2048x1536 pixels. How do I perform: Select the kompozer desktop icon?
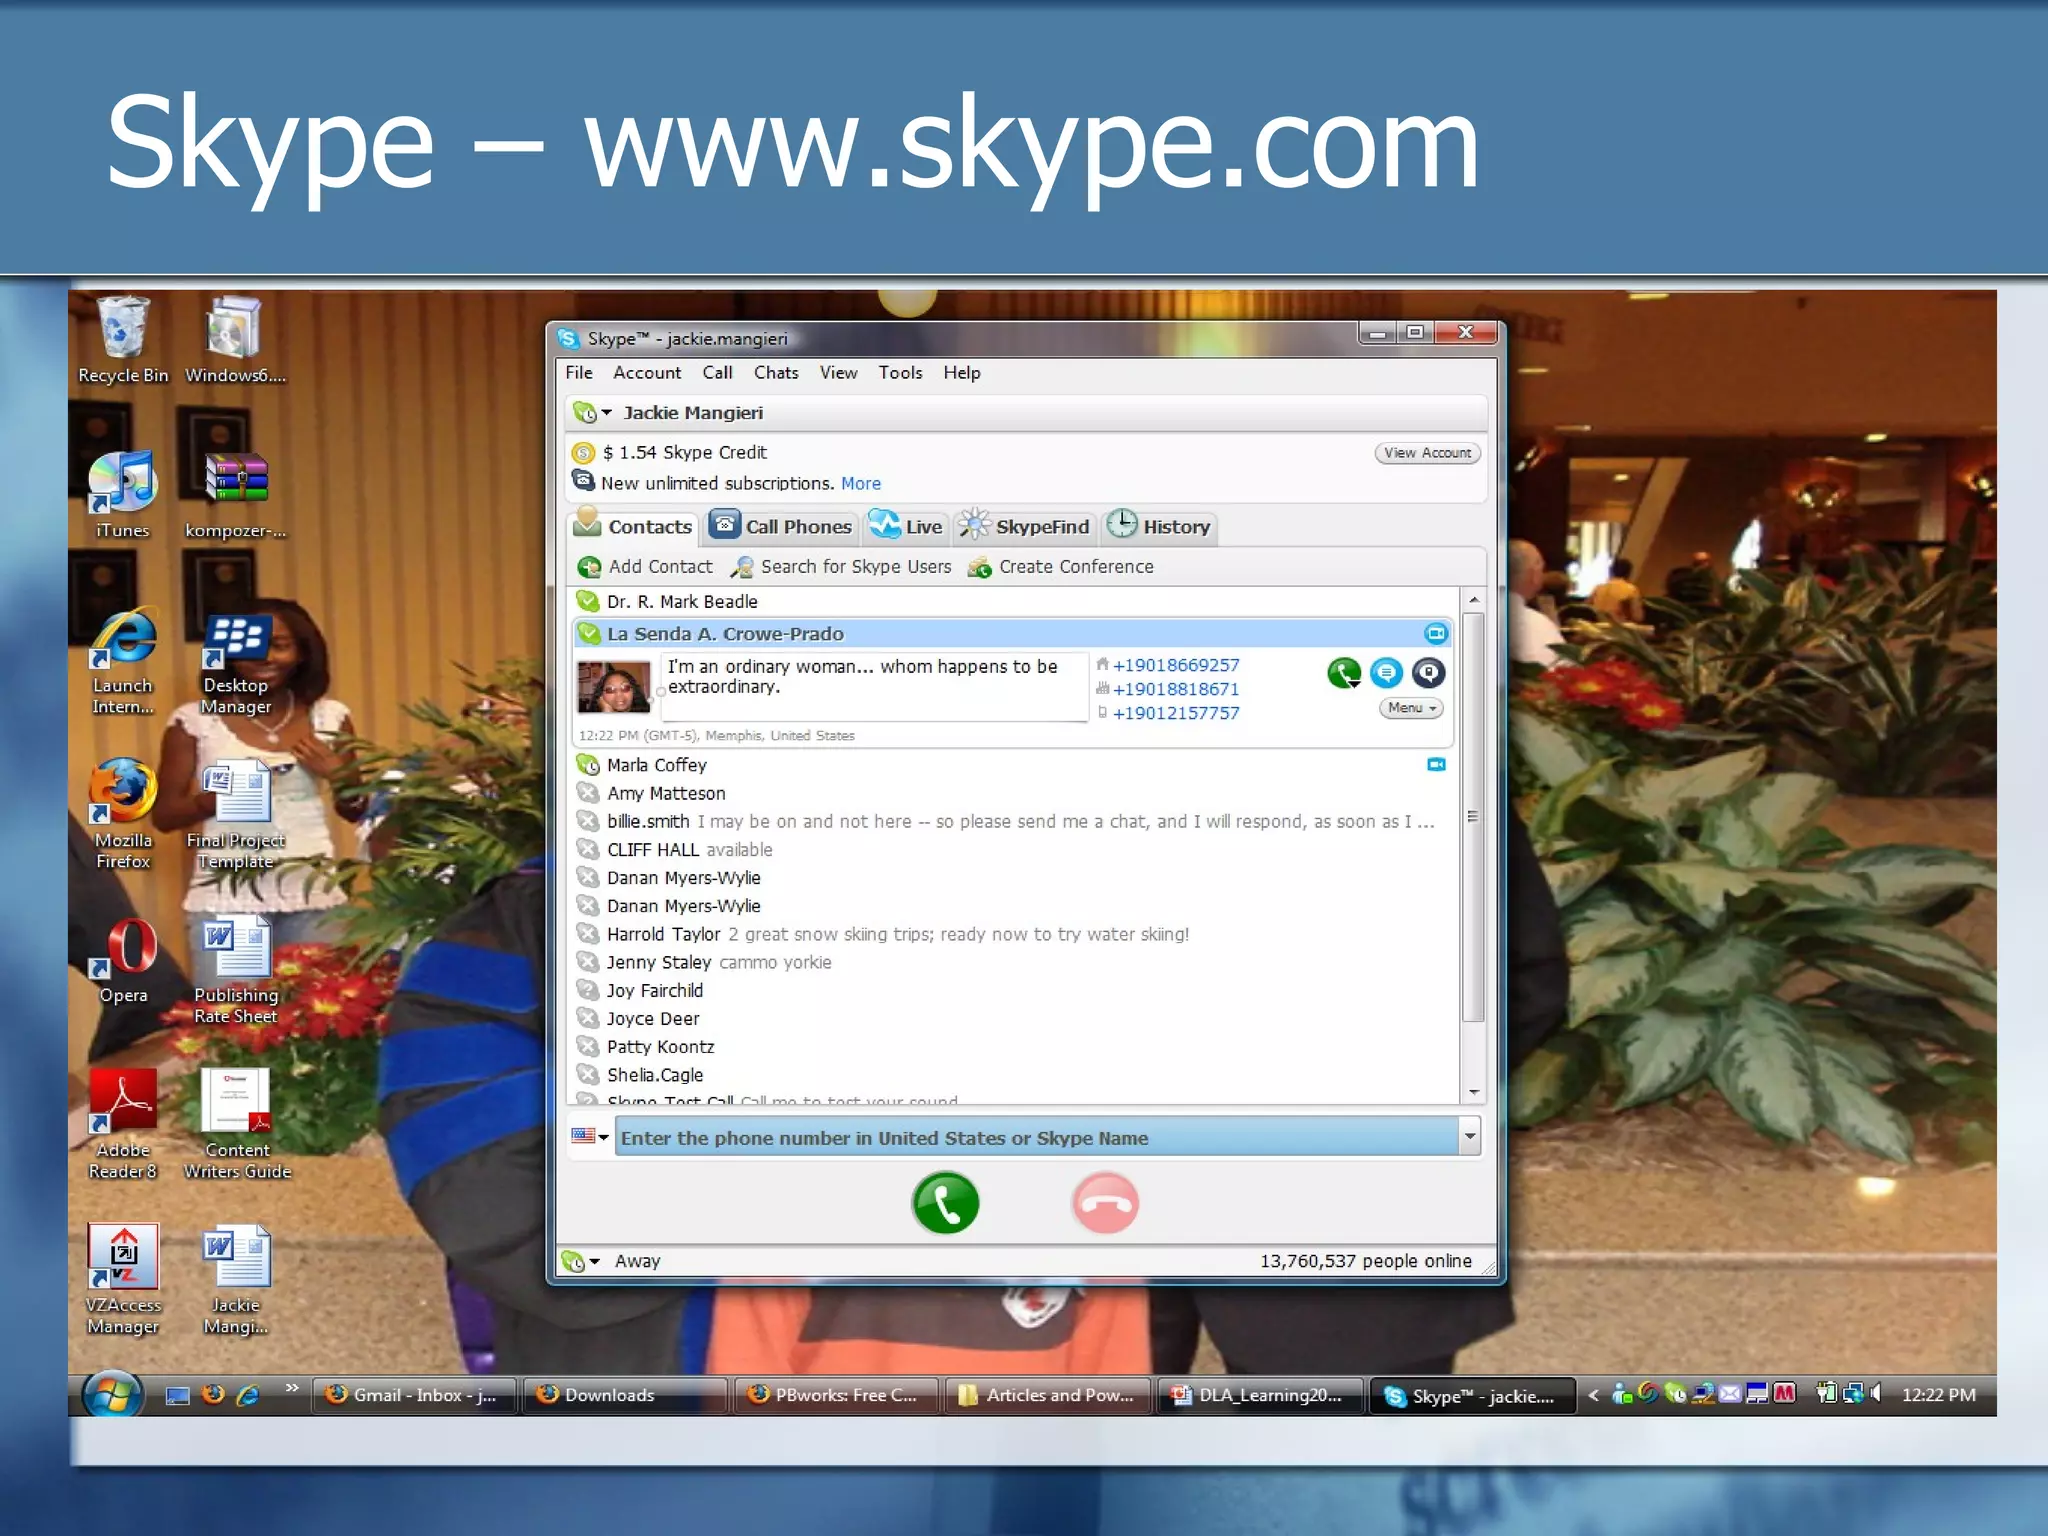(x=236, y=495)
